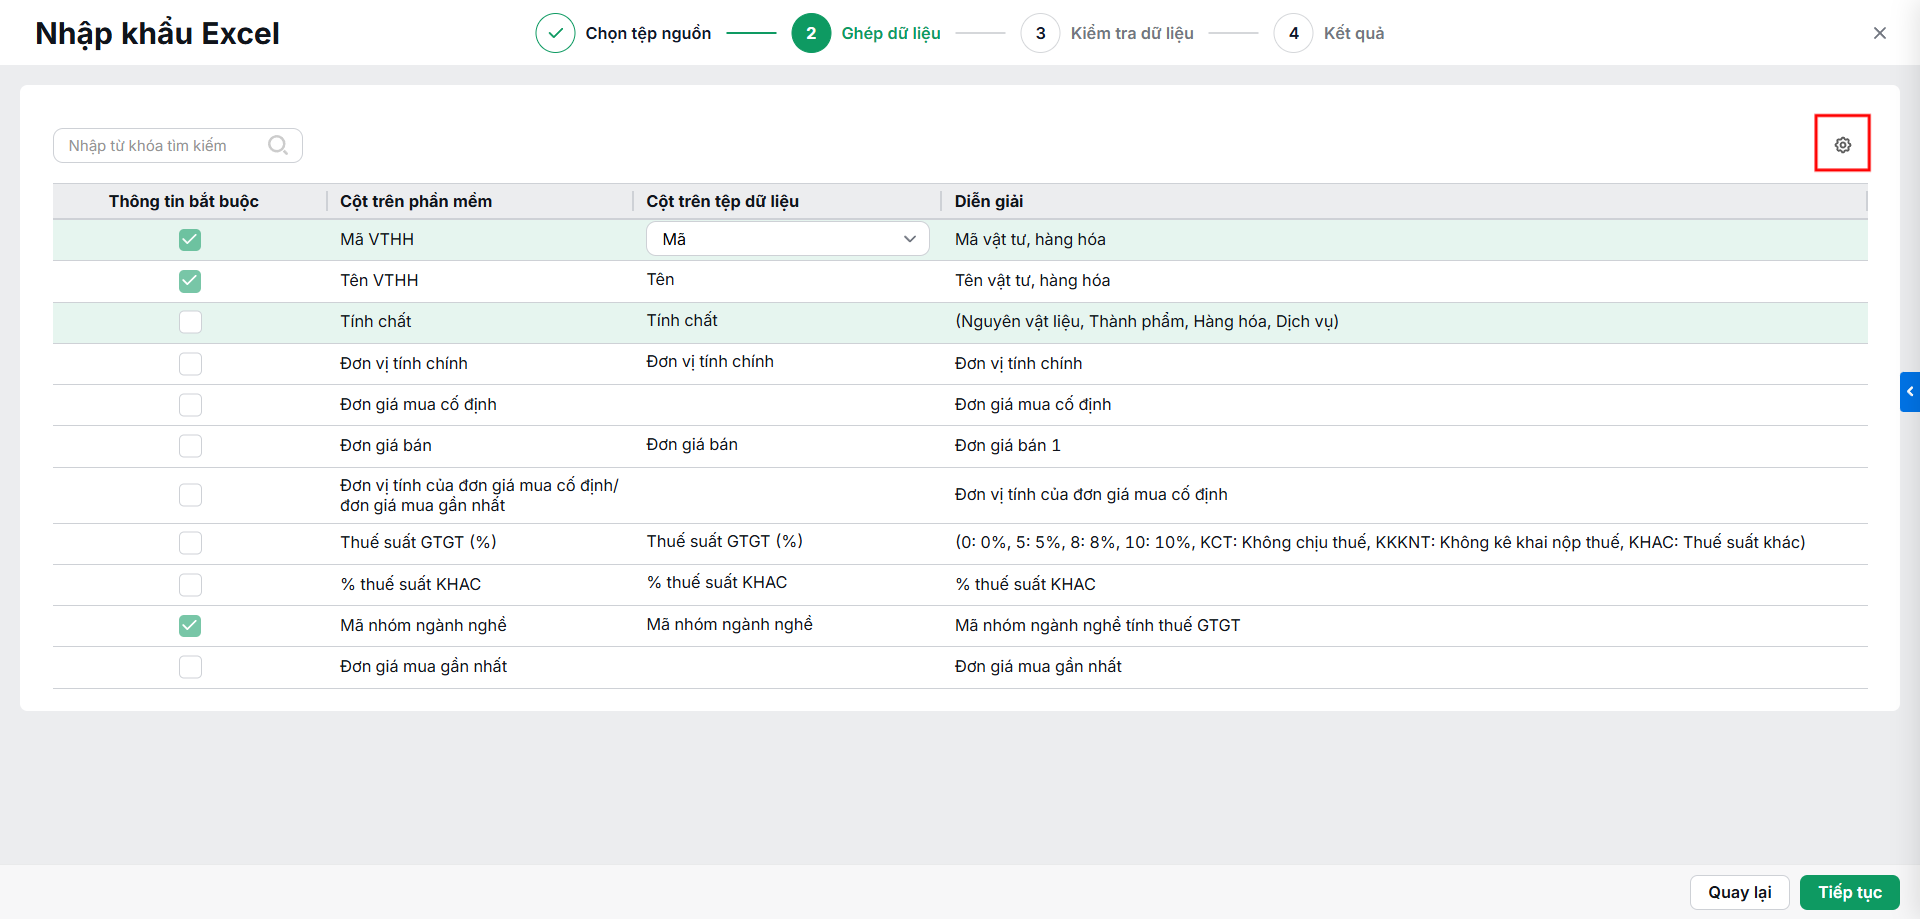Screen dimensions: 1920x919
Task: Open file column cell showing % thuế suất KHAC
Action: [787, 583]
